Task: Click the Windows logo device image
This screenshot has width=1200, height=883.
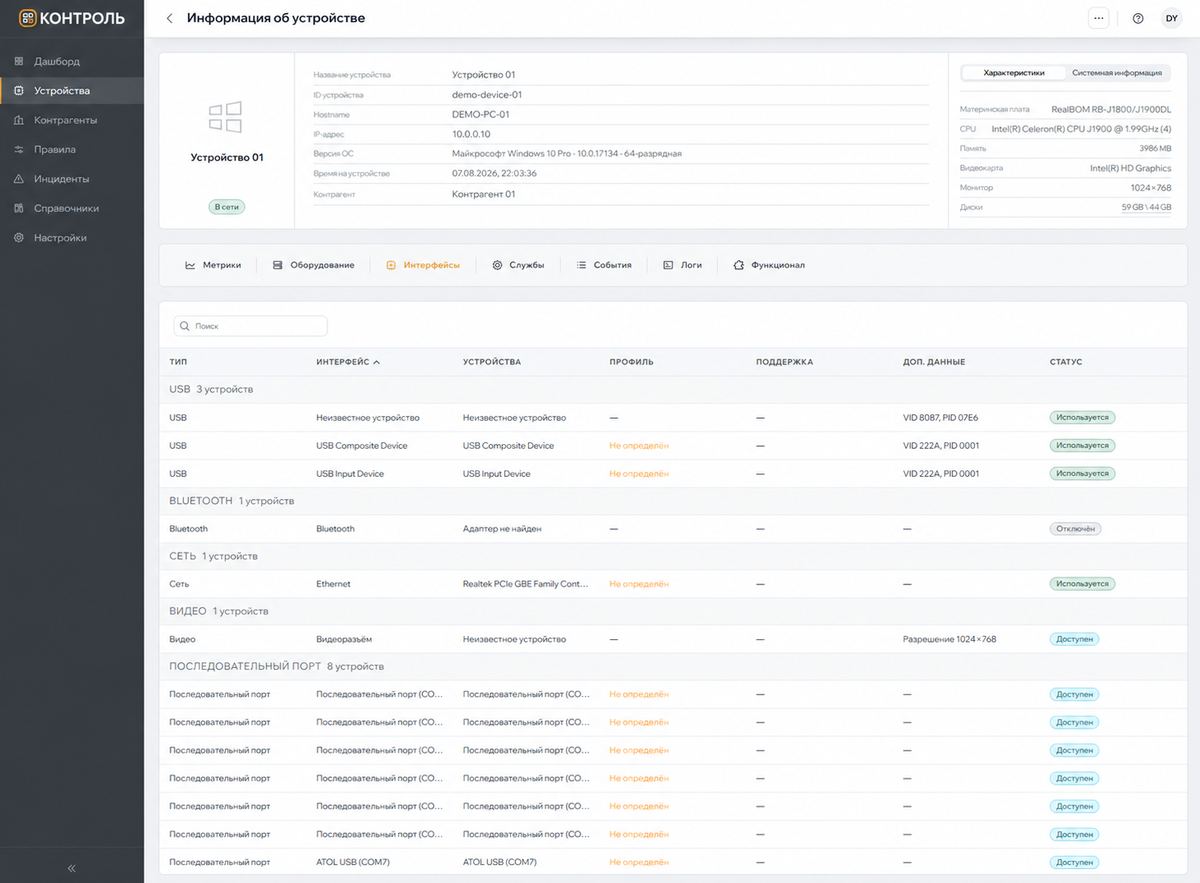Action: tap(225, 116)
